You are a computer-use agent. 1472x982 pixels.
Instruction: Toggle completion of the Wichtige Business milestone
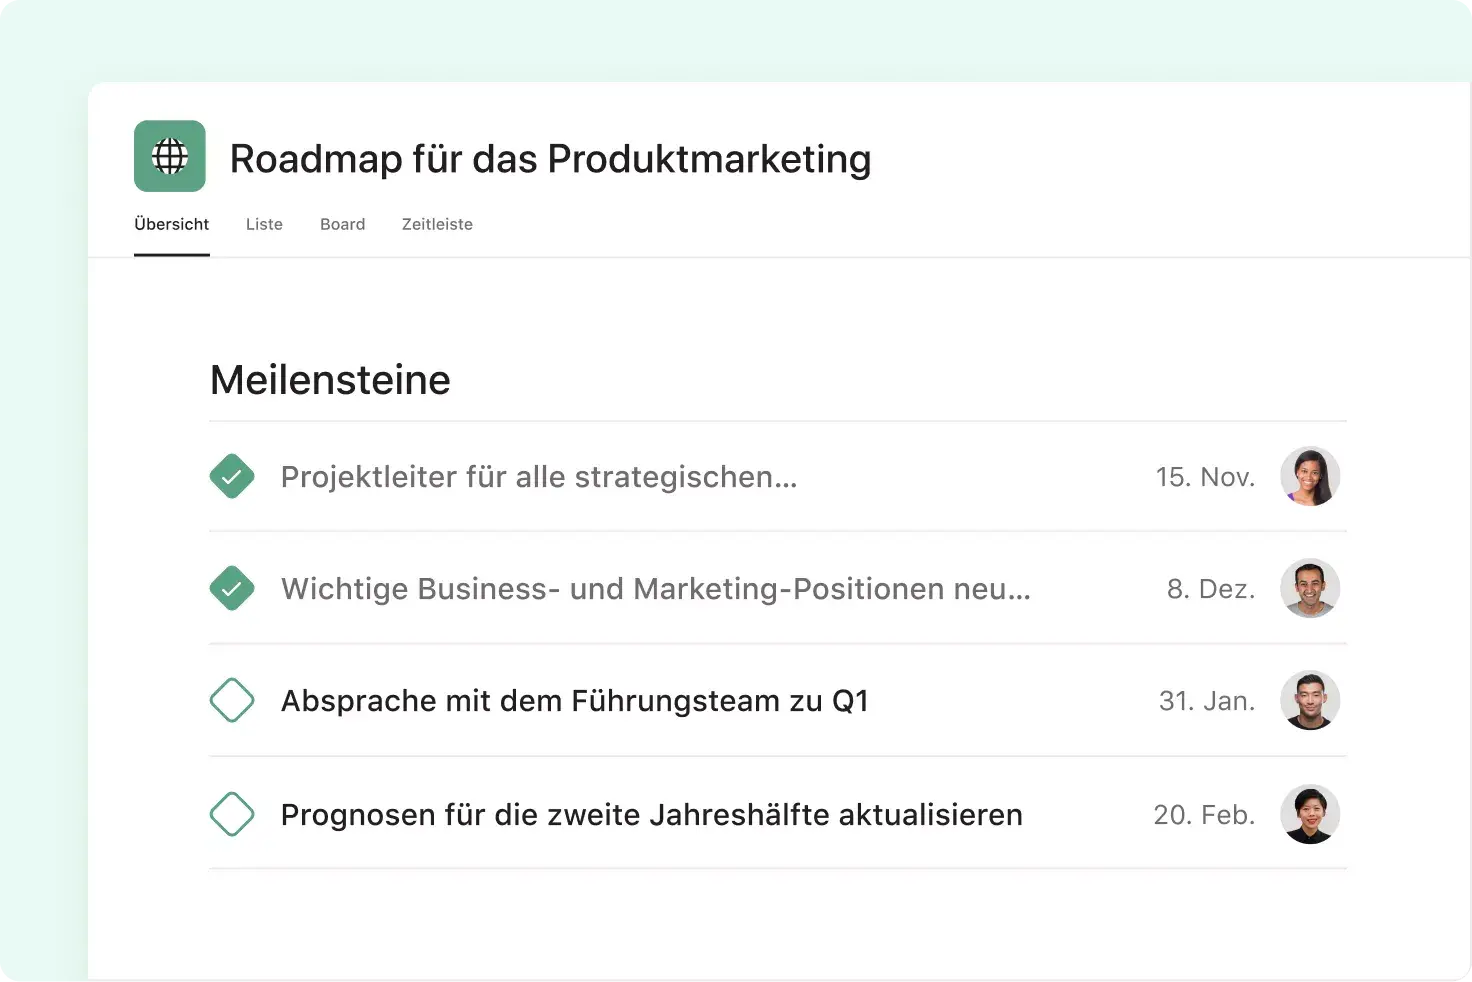pyautogui.click(x=232, y=589)
